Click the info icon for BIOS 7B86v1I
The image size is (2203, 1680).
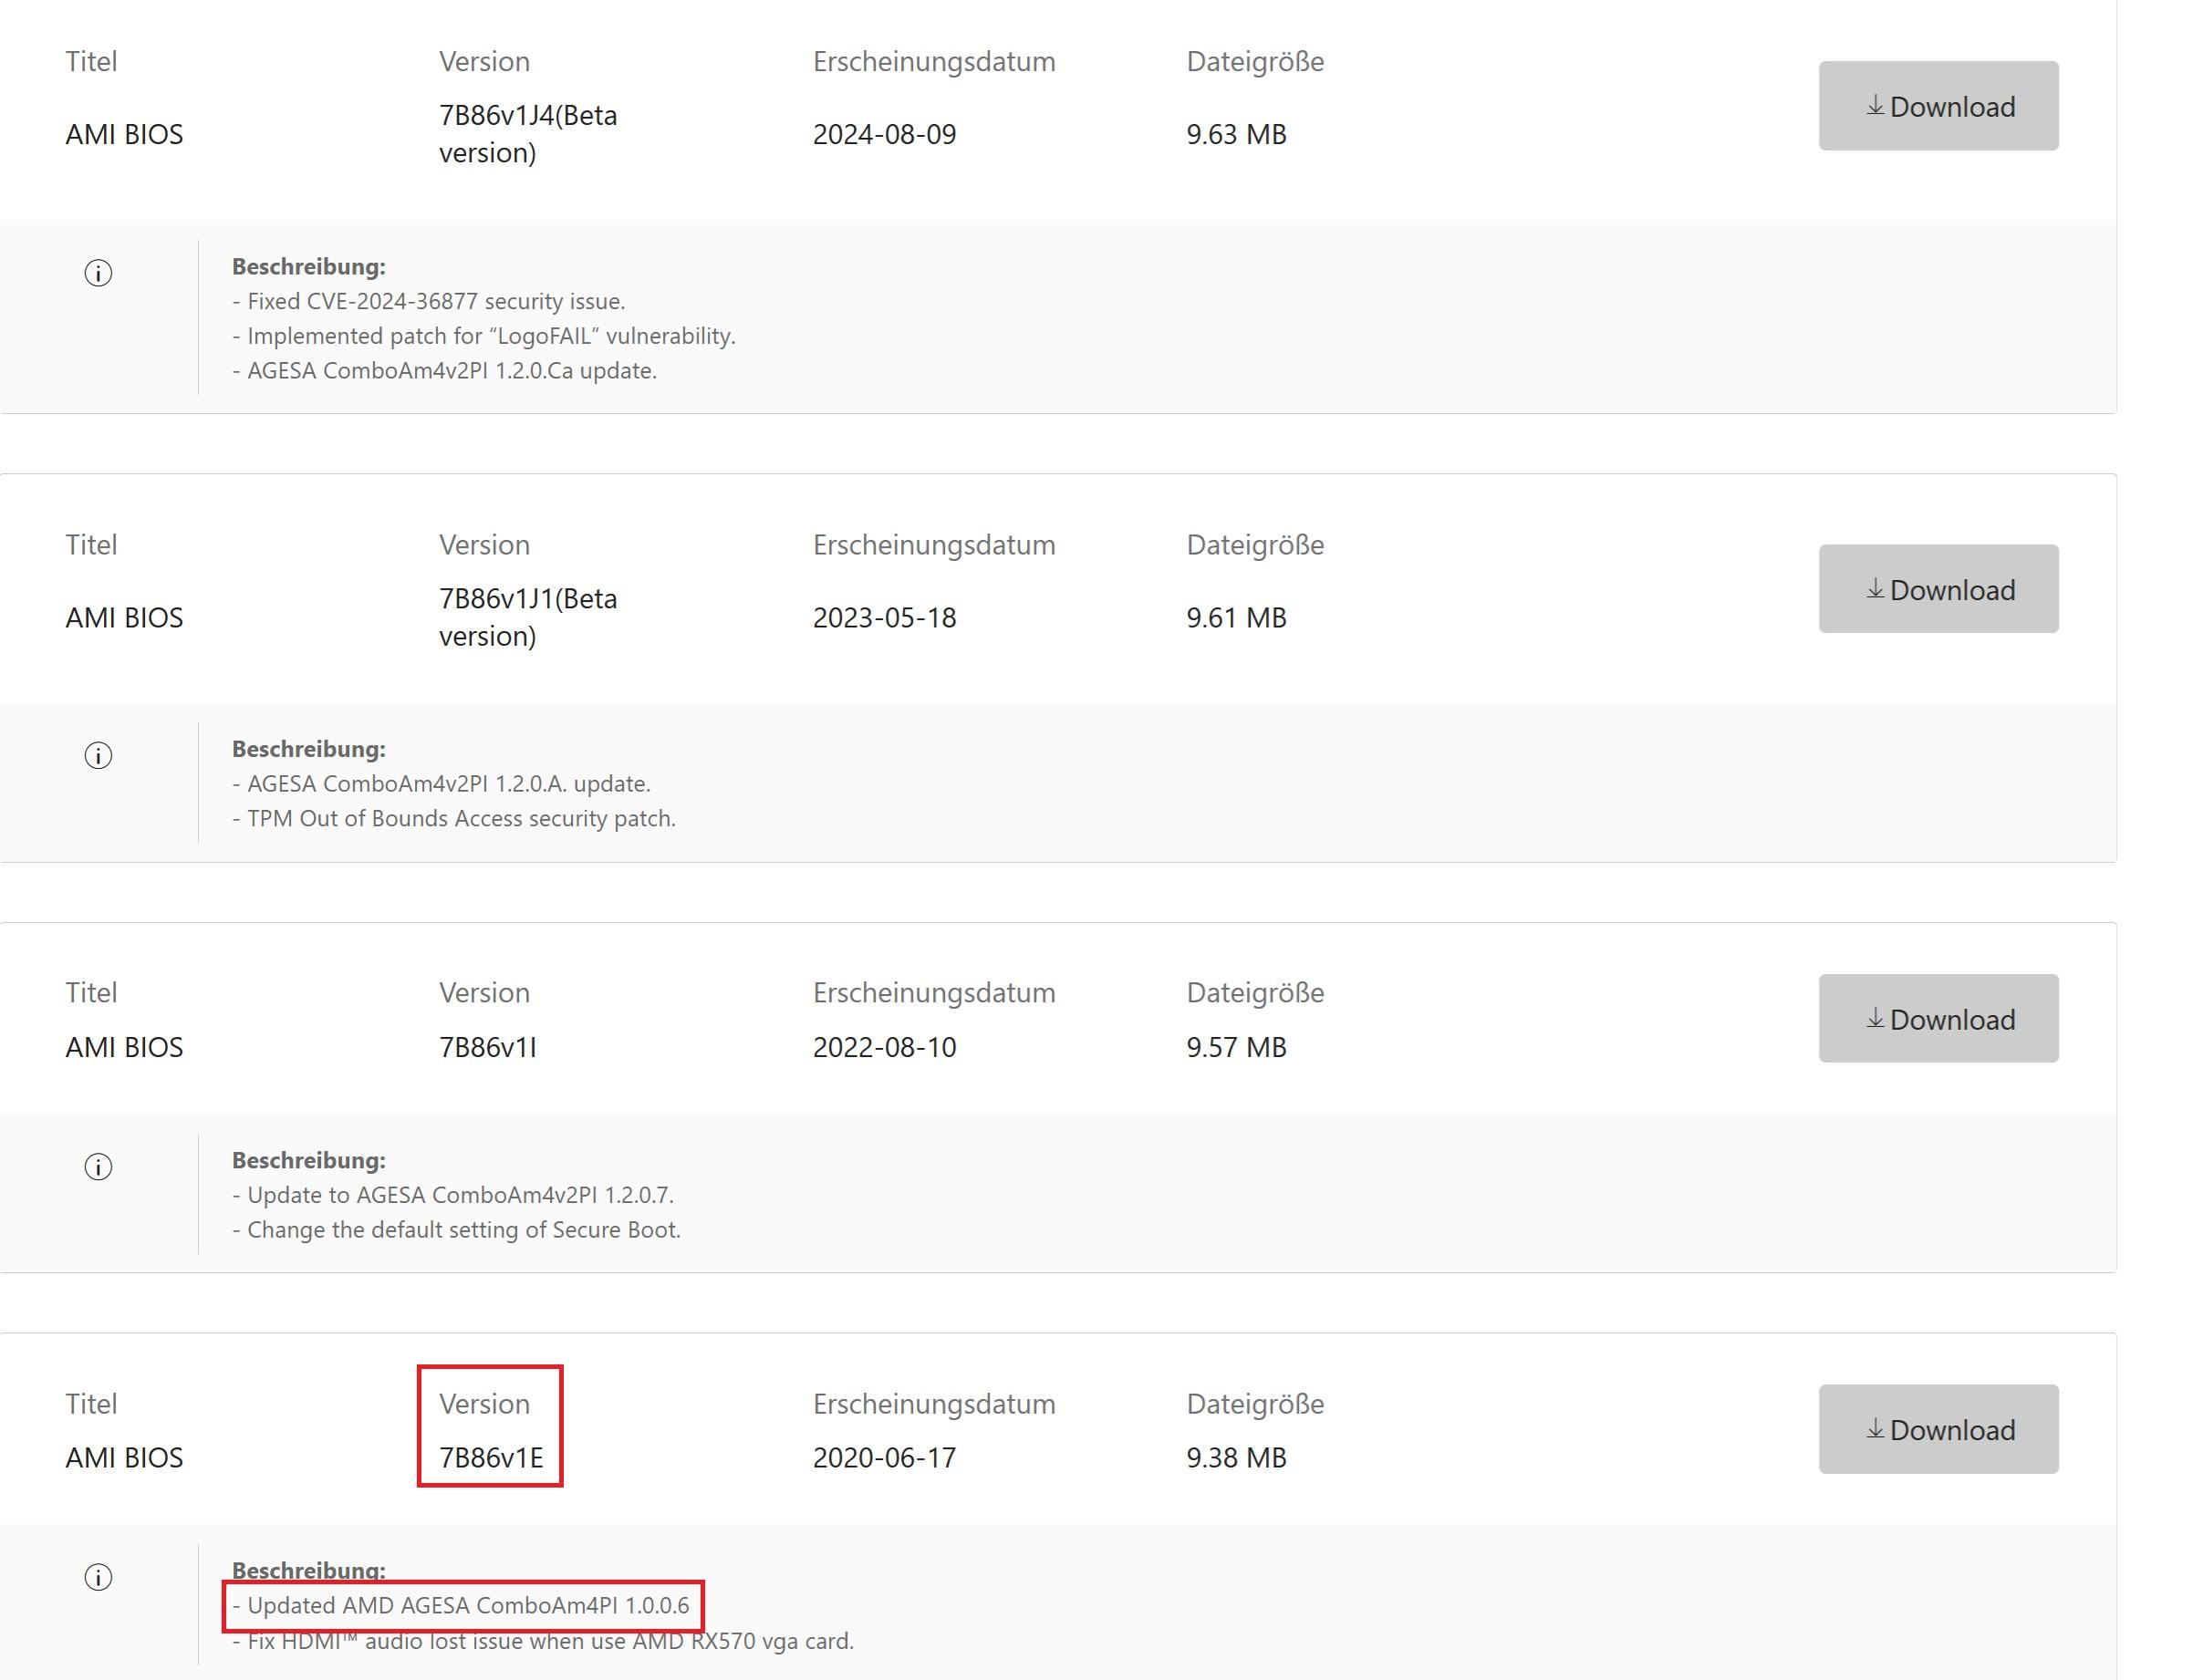(98, 1166)
